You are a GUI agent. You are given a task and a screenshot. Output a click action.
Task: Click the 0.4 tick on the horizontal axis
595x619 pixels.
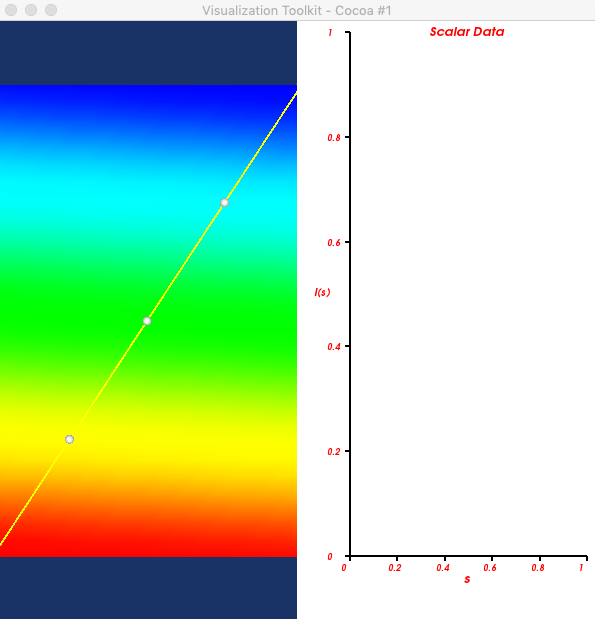(443, 568)
